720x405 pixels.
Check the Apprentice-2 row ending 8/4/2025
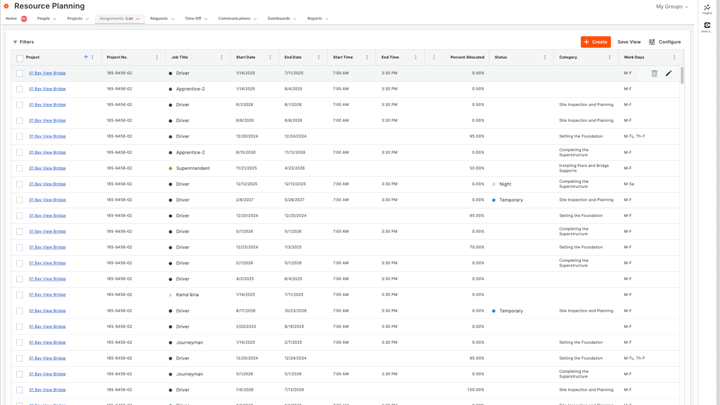[x=19, y=89]
